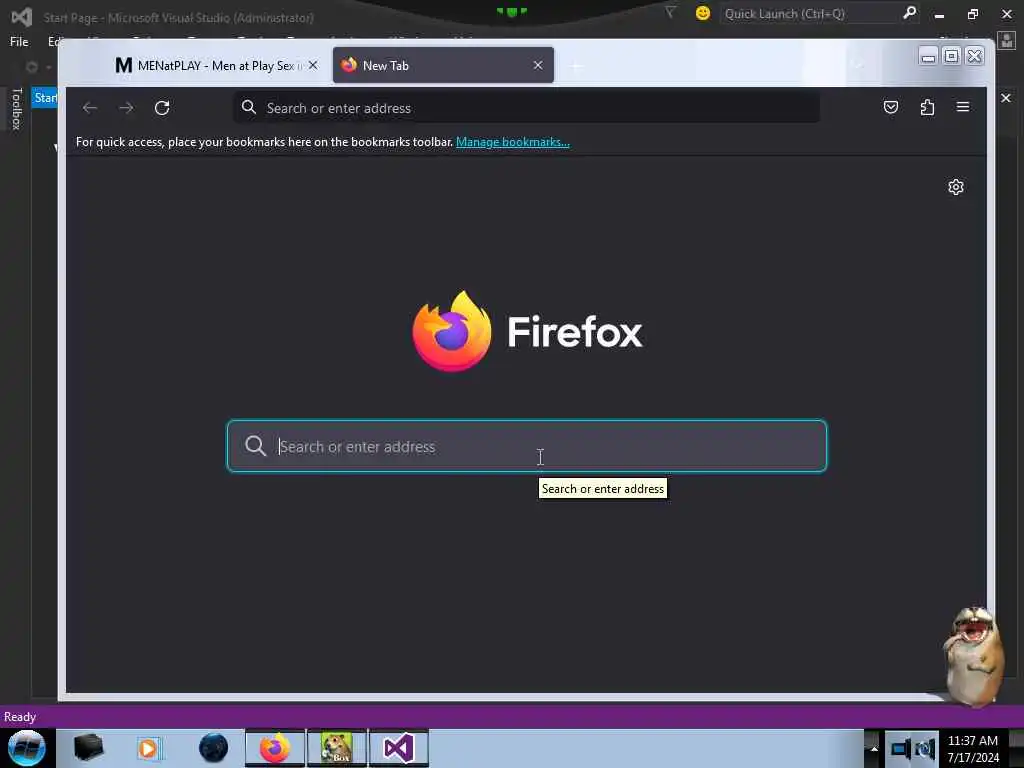Click the laughing creature desktop overlay
1024x768 pixels.
coord(973,656)
